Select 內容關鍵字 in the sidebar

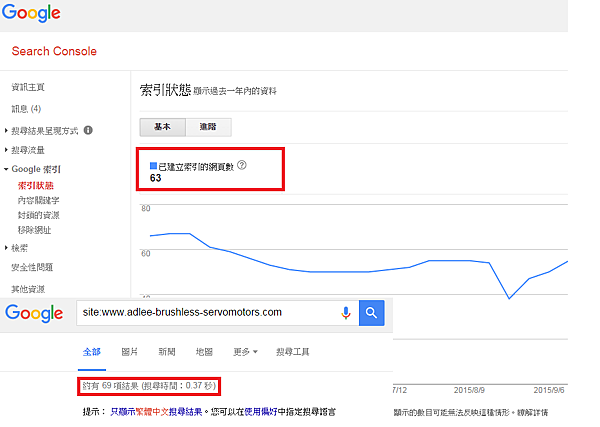38,200
